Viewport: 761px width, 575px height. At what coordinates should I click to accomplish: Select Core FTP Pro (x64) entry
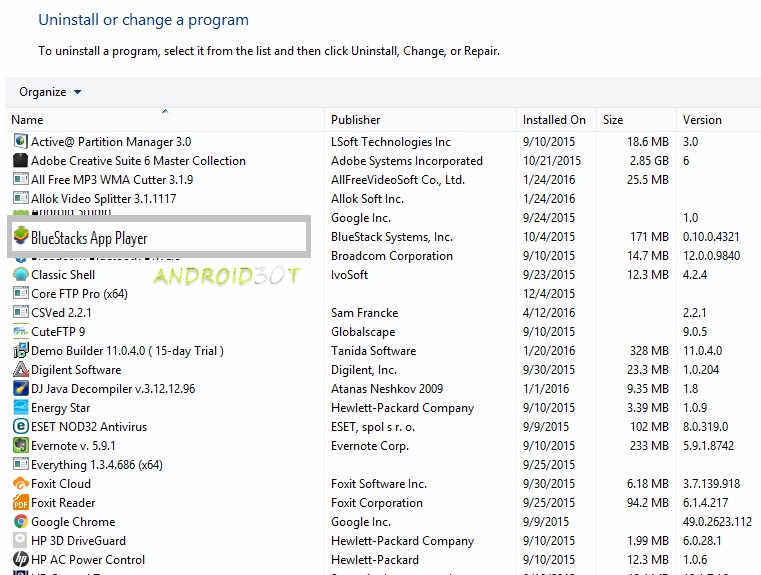pyautogui.click(x=79, y=294)
